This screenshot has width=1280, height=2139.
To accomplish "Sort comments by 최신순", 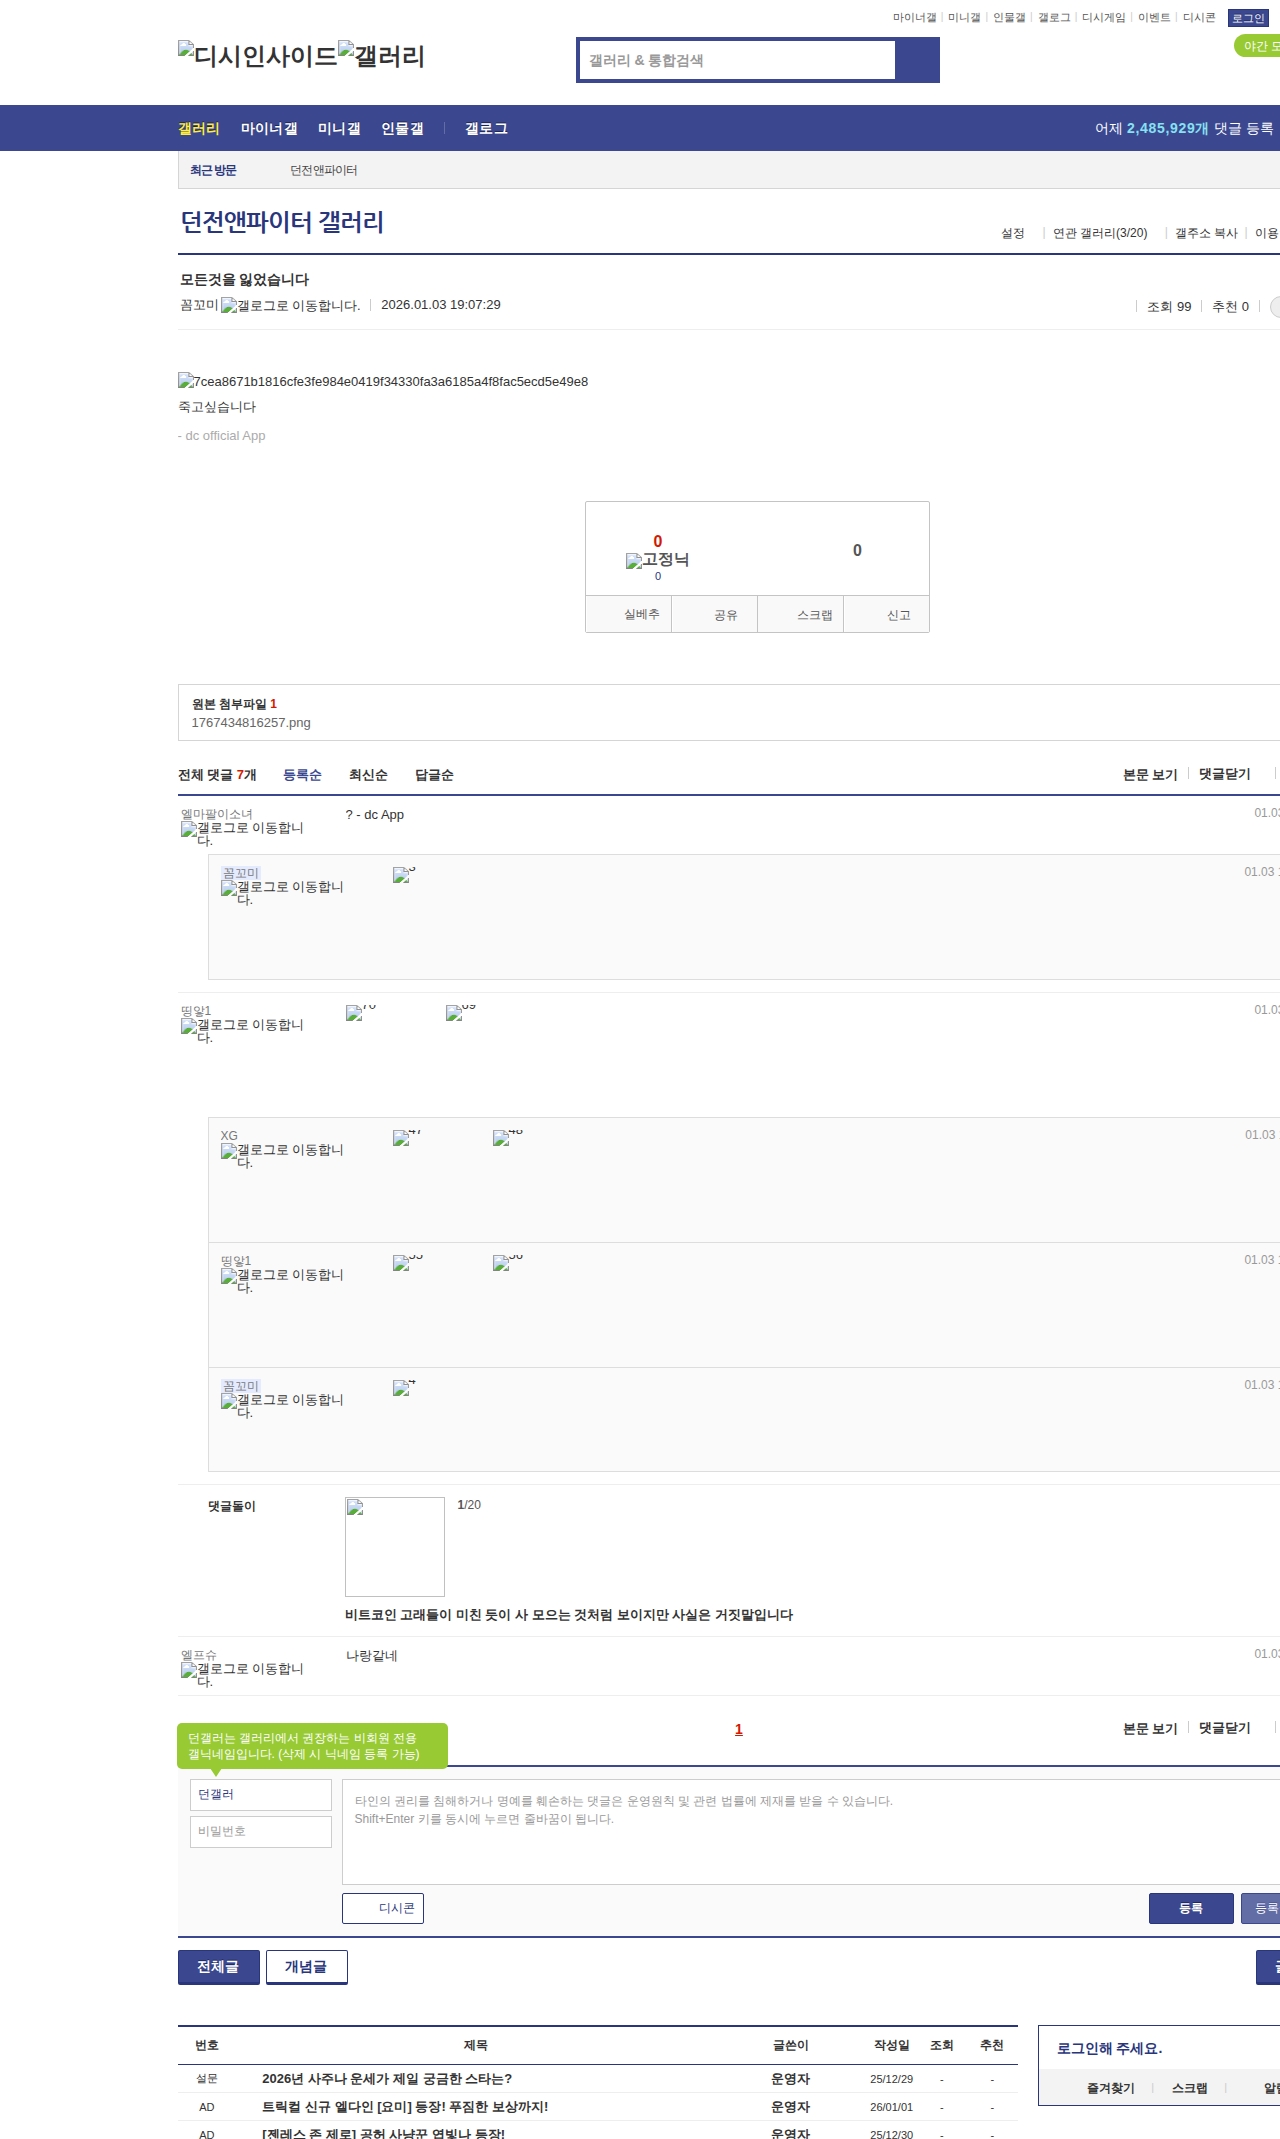I will click(x=368, y=775).
